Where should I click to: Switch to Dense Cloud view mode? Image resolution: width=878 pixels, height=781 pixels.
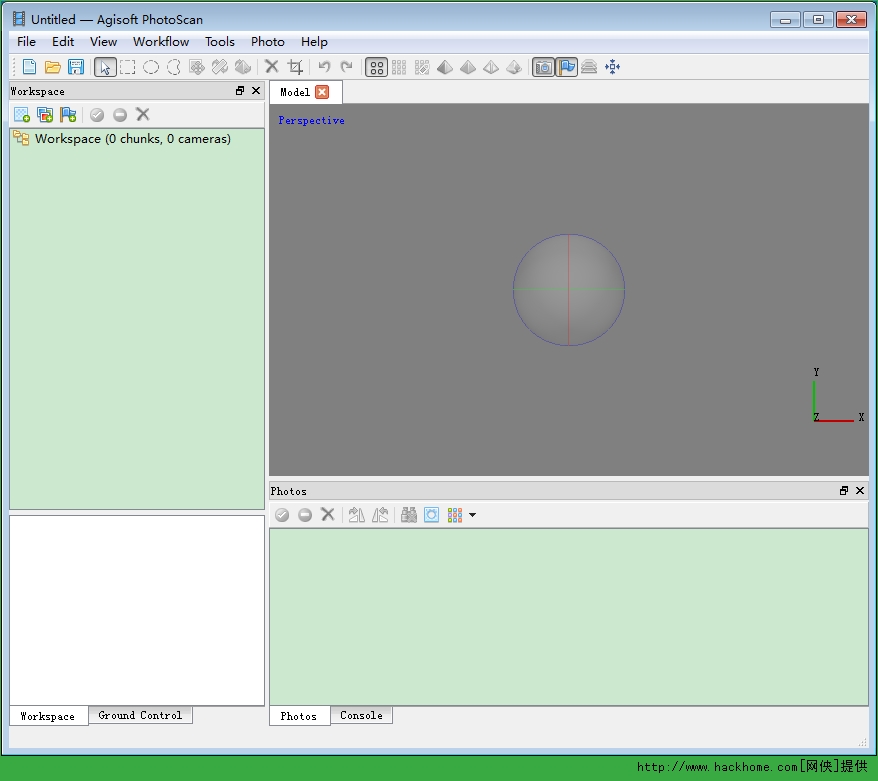[399, 68]
